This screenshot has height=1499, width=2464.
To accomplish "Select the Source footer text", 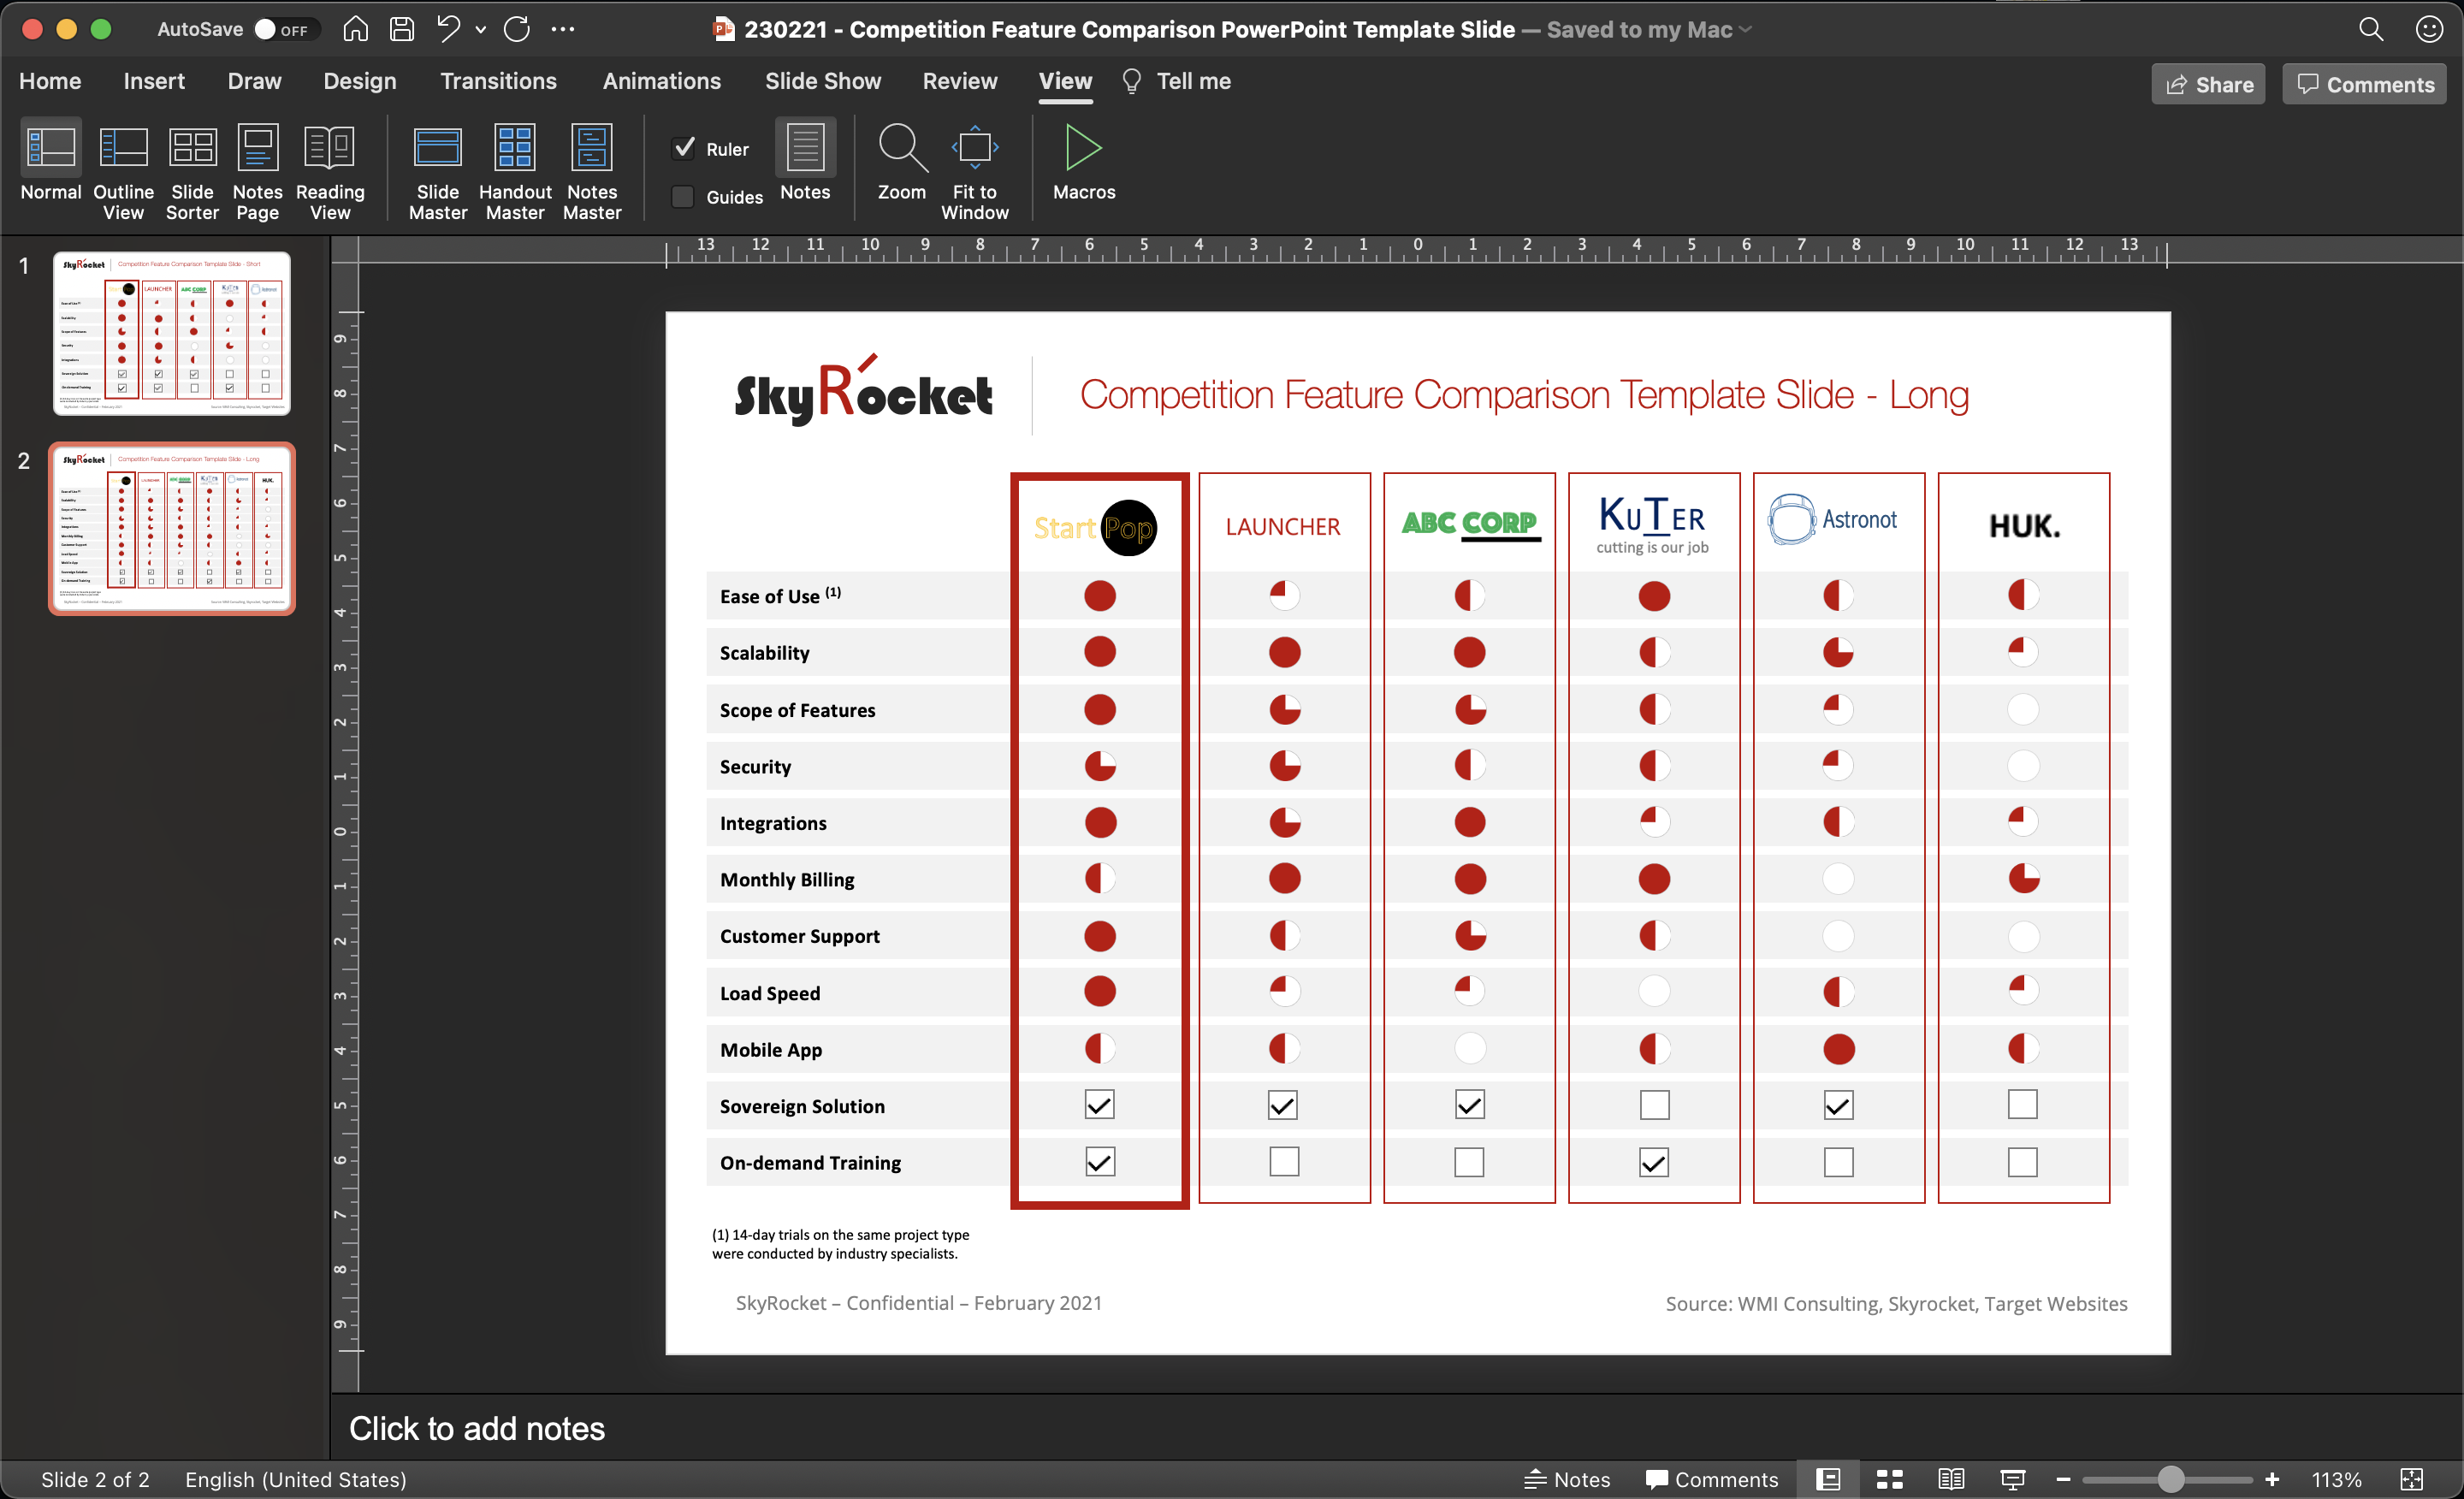I will pyautogui.click(x=1896, y=1304).
